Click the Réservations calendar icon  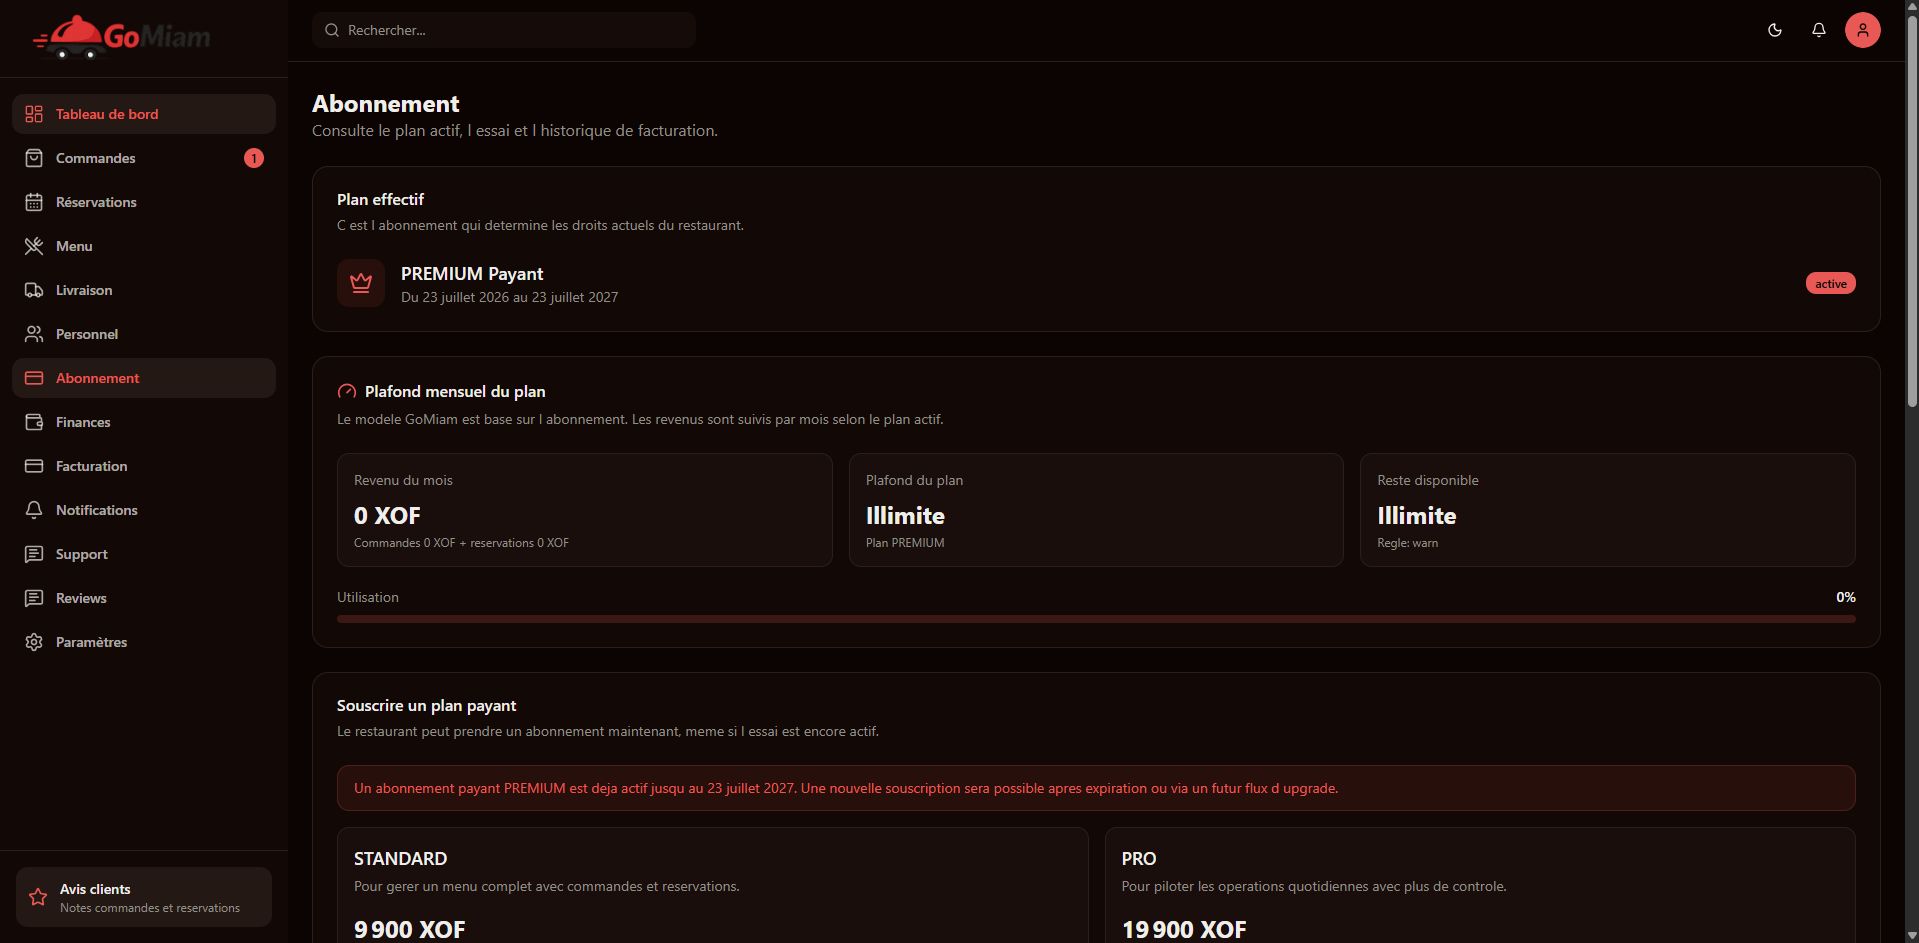[x=34, y=202]
